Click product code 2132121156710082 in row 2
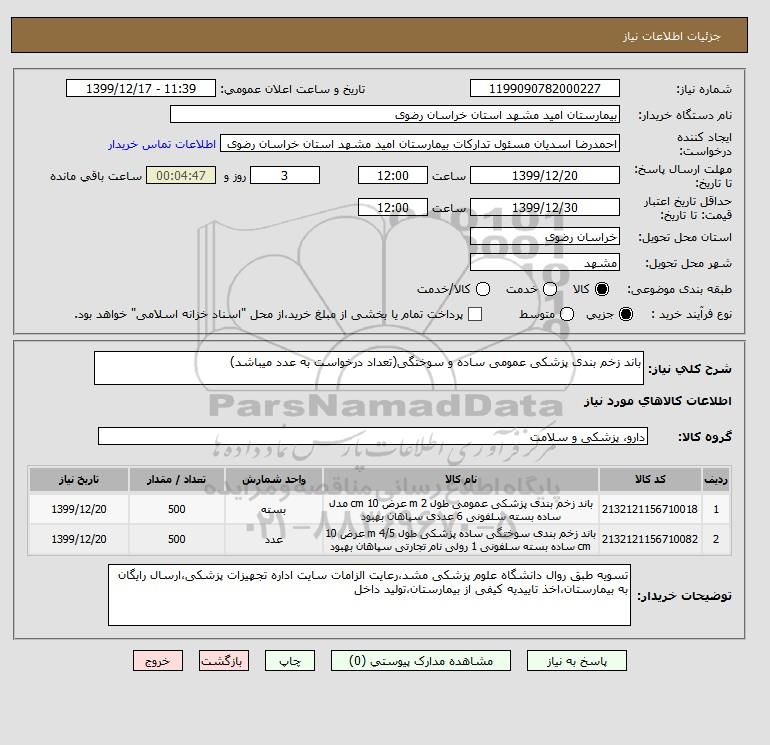Viewport: 770px width, 745px height. click(650, 539)
